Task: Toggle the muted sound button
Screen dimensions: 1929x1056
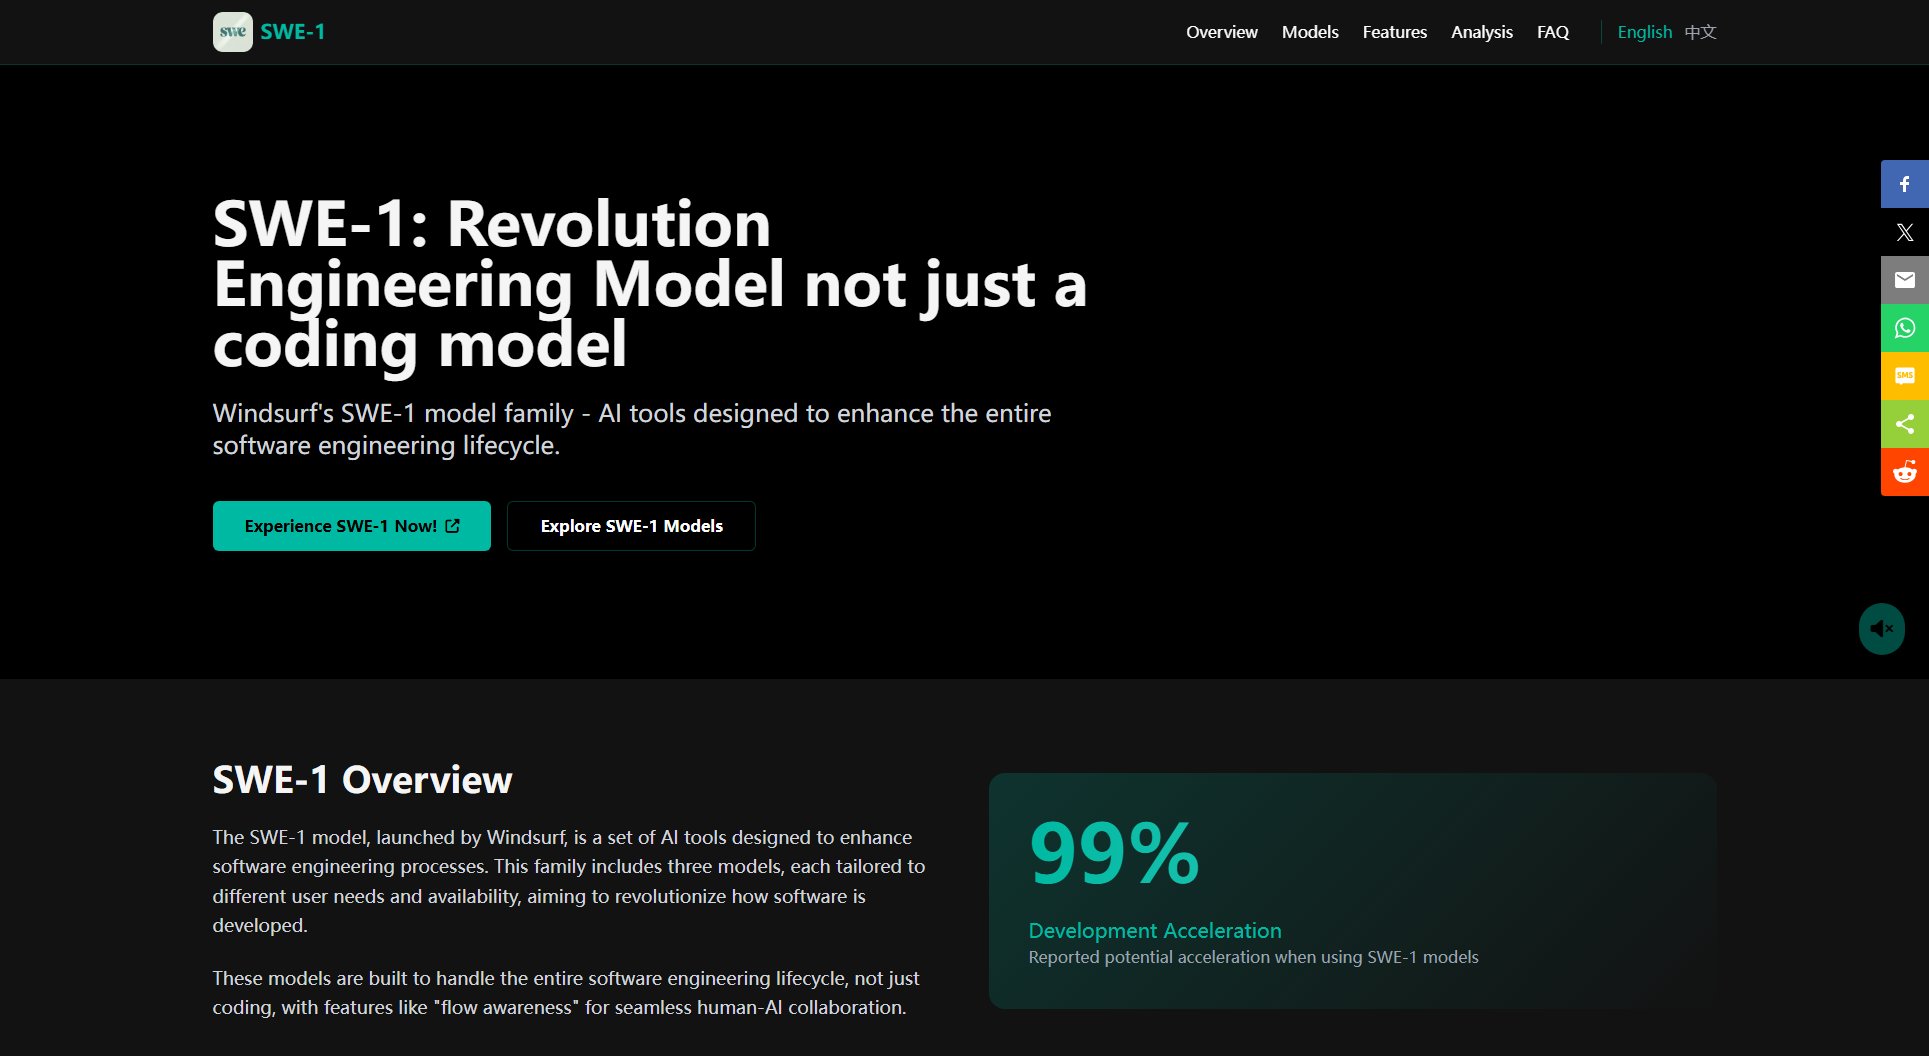Action: tap(1881, 629)
